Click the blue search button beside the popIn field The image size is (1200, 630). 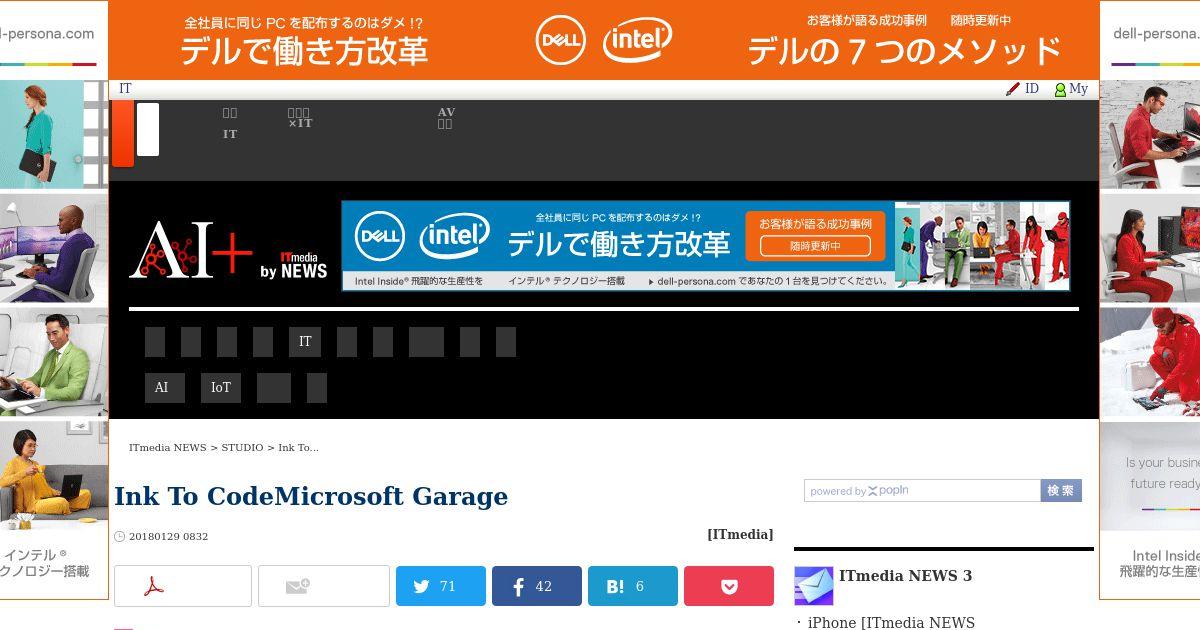pyautogui.click(x=1061, y=491)
